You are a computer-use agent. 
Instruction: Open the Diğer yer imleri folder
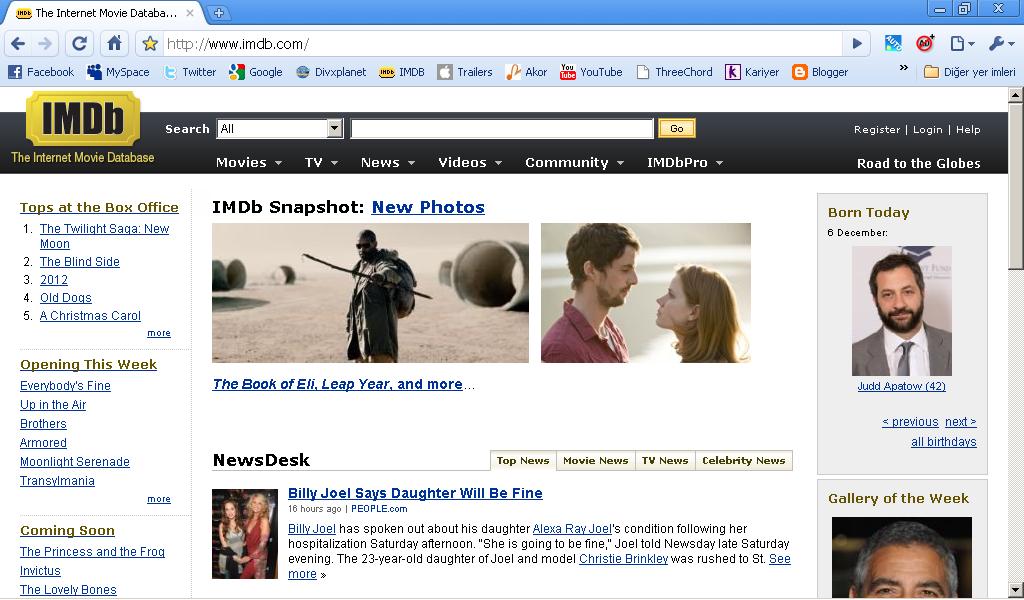(970, 72)
